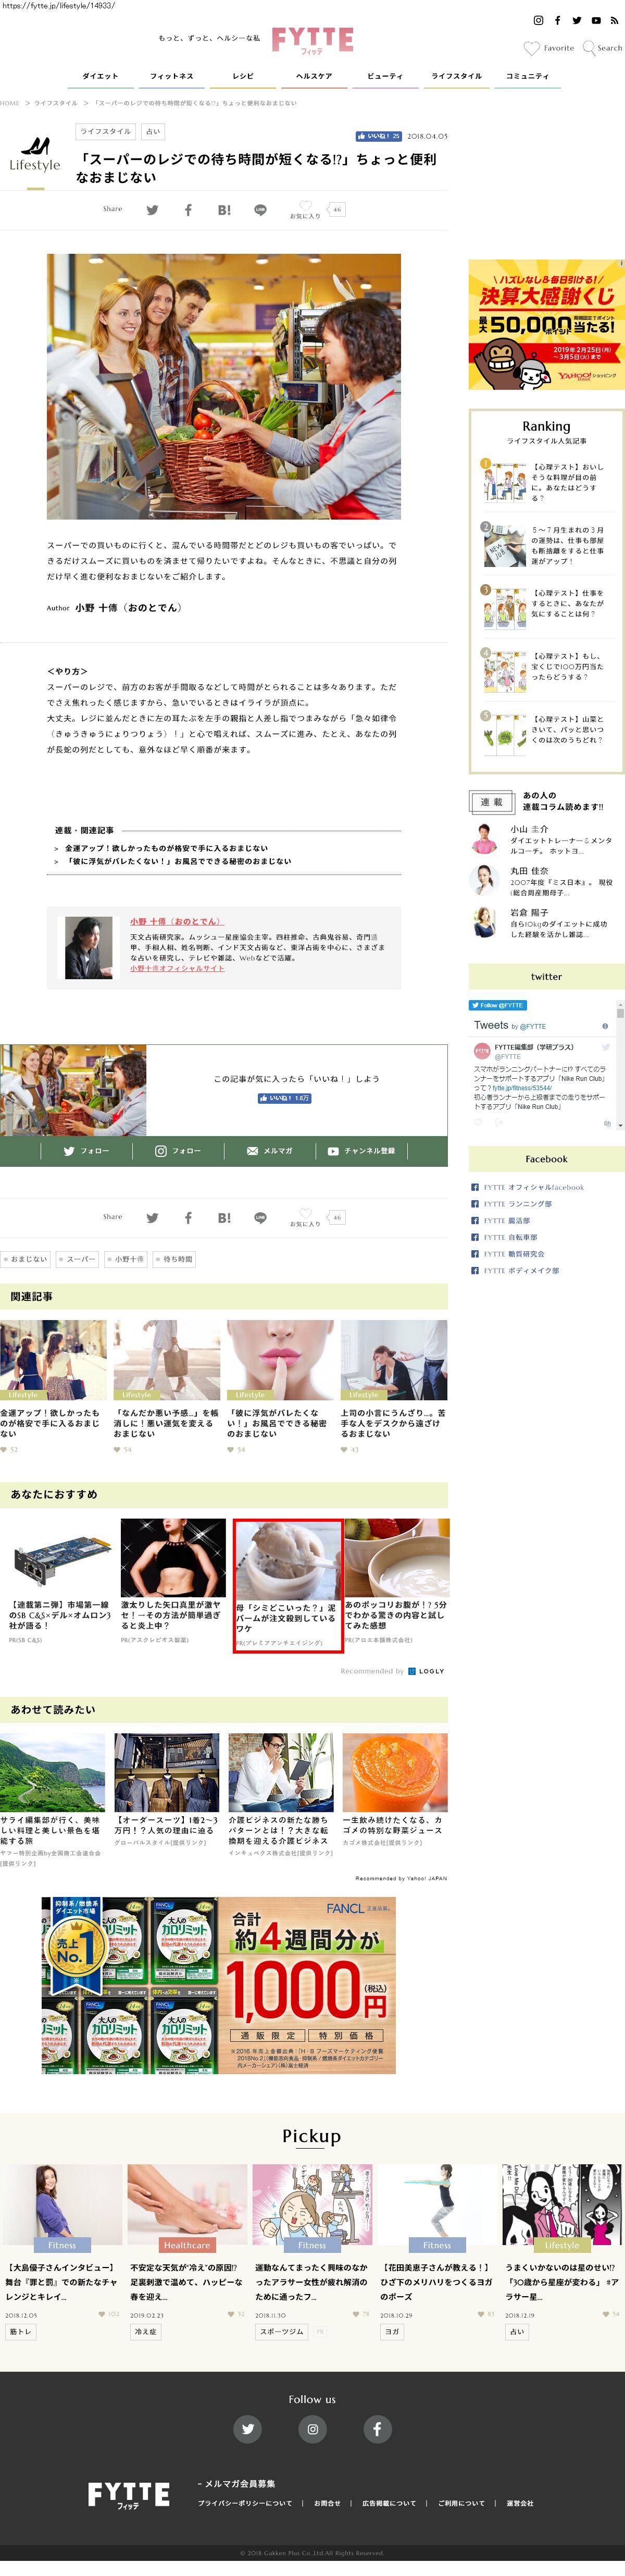Open ビューティ navigation menu
625x2576 pixels.
pos(385,76)
